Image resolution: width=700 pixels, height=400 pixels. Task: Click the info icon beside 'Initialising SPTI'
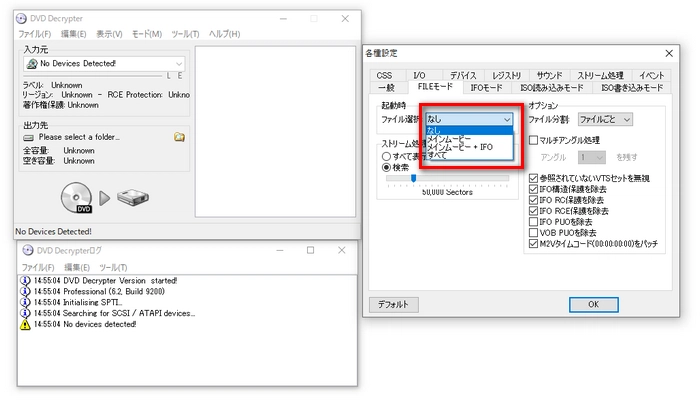point(25,303)
